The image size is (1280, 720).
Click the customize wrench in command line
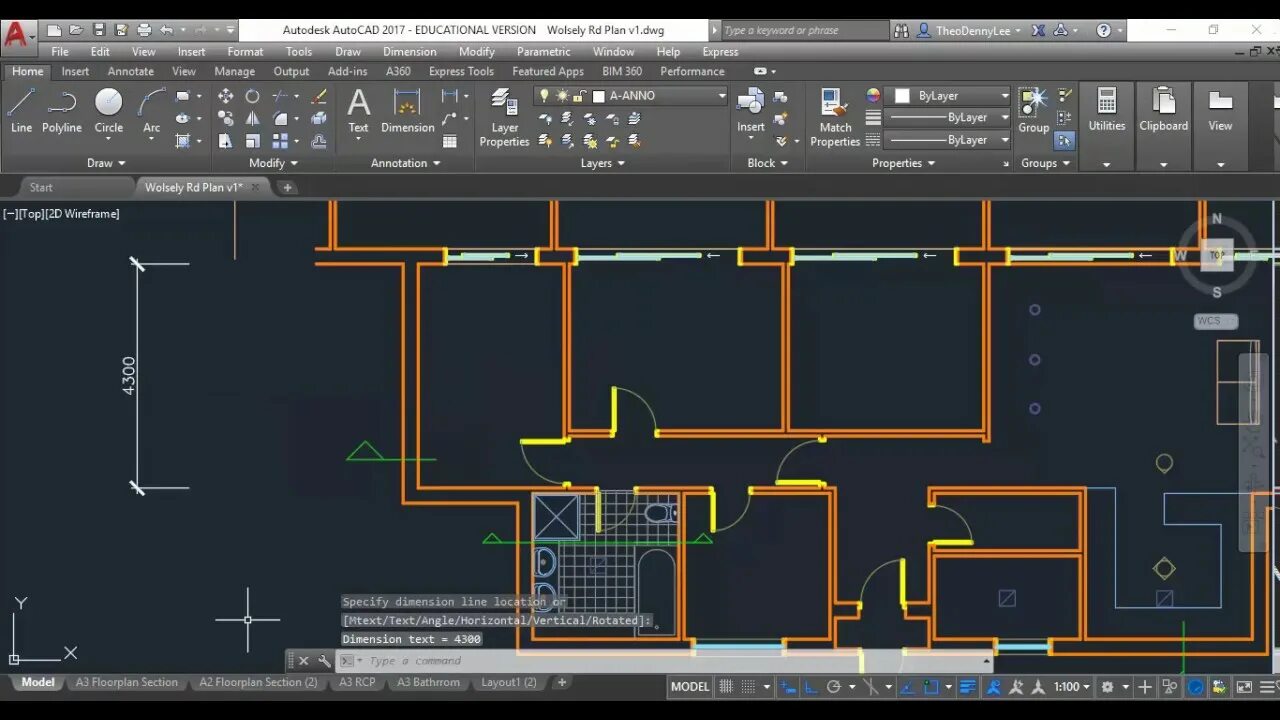tap(324, 661)
